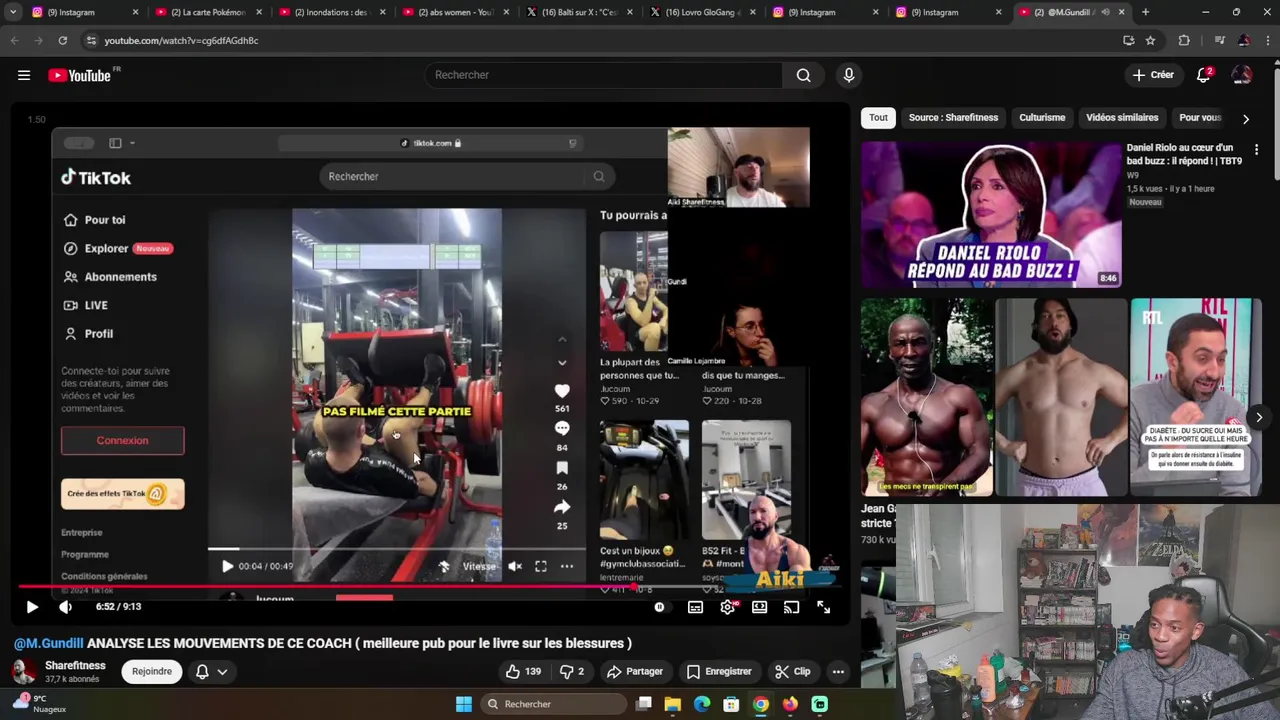The width and height of the screenshot is (1280, 720).
Task: Open more actions menu beside Clip
Action: point(838,671)
